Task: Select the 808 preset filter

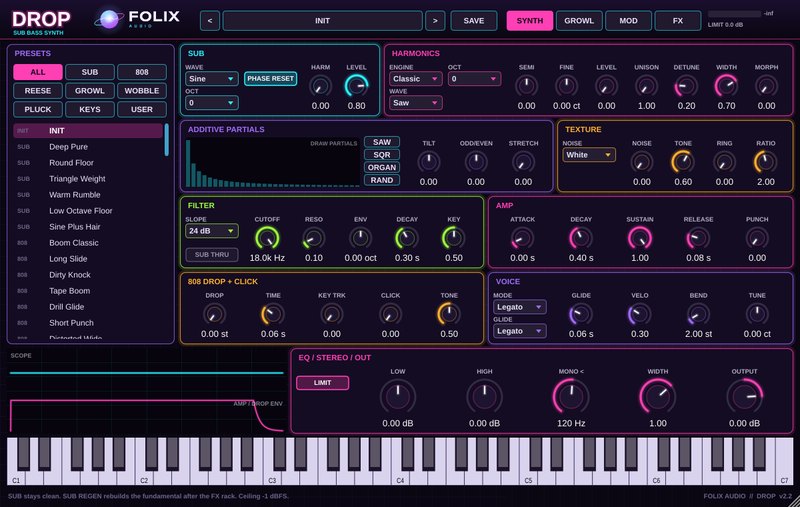Action: point(142,72)
